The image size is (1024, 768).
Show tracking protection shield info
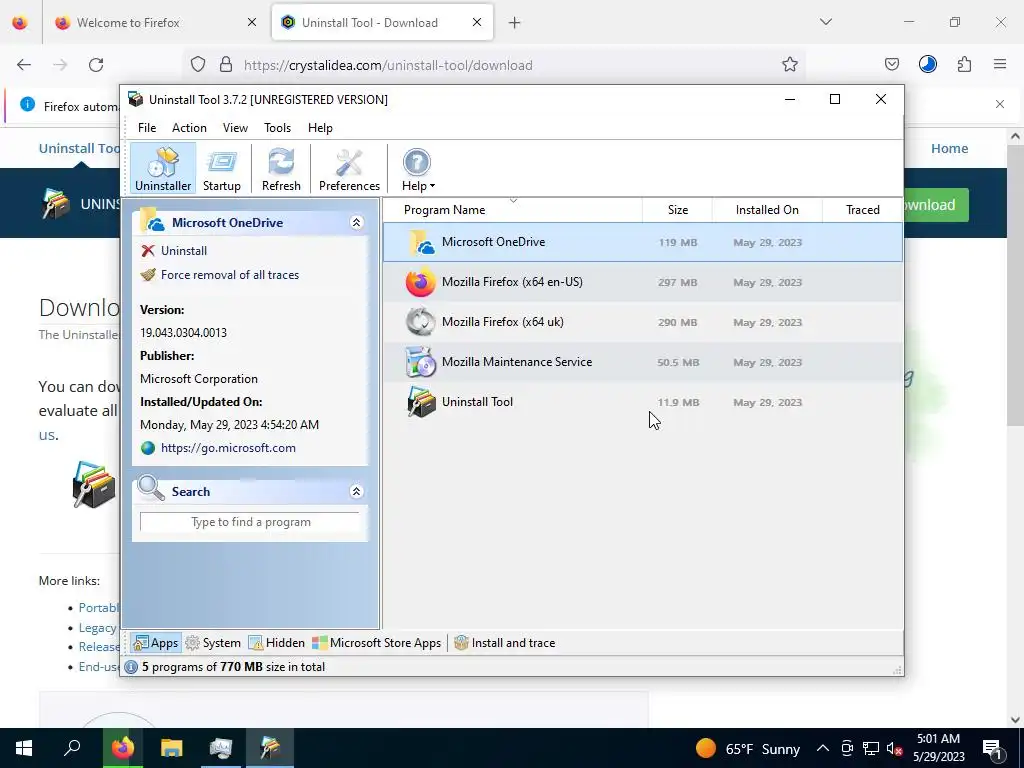[198, 64]
